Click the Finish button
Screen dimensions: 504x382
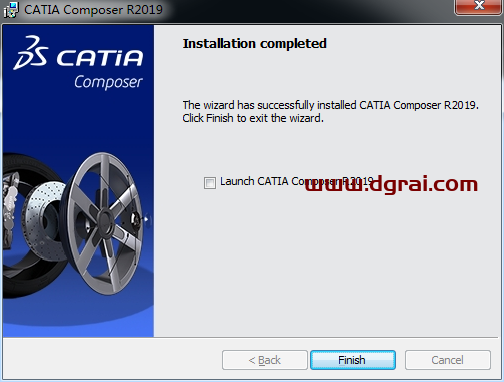[x=353, y=360]
